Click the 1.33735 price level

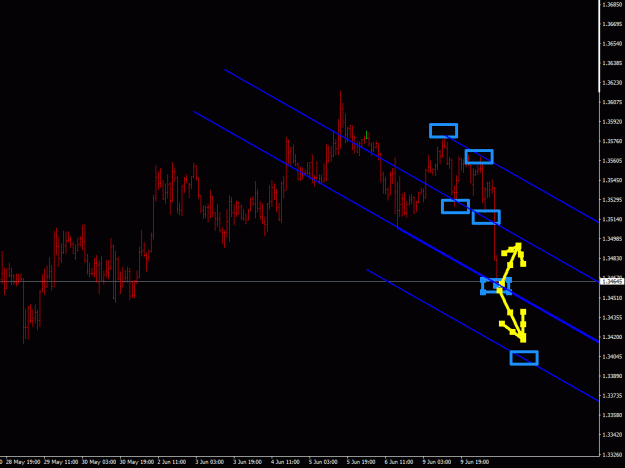click(x=613, y=395)
